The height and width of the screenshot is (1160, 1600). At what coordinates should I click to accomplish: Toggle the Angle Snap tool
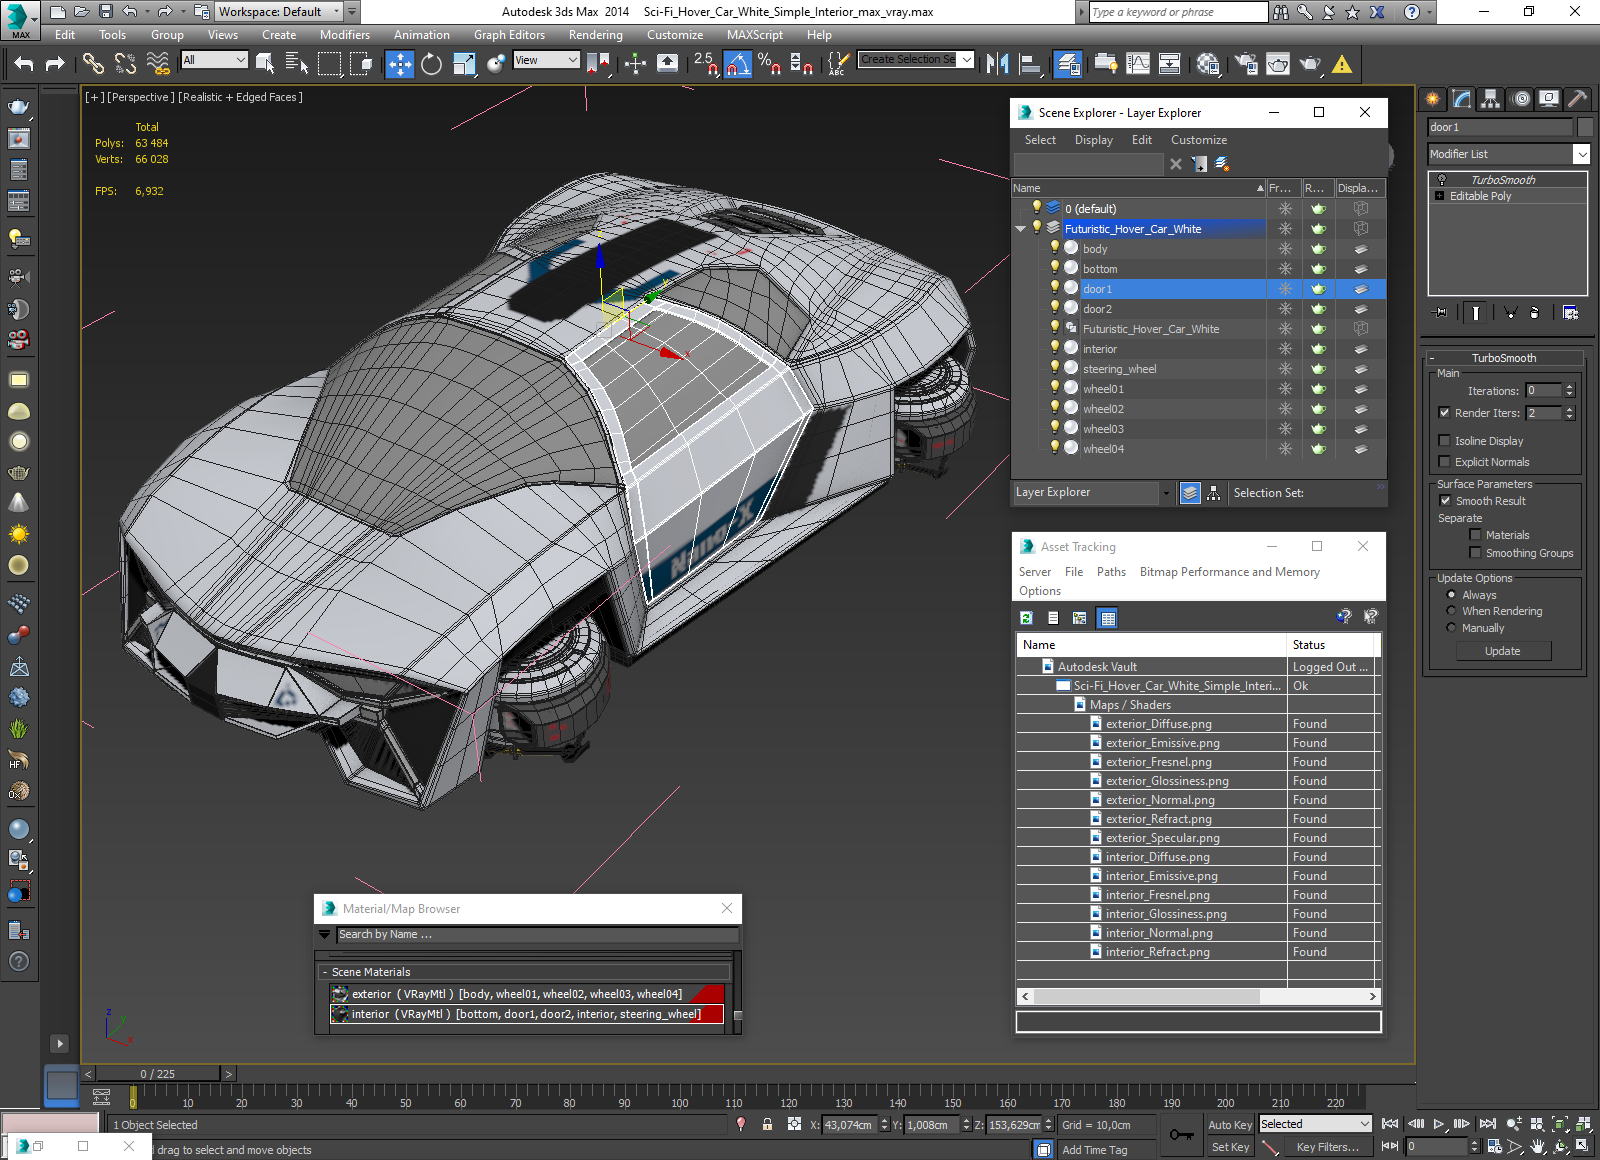click(737, 64)
